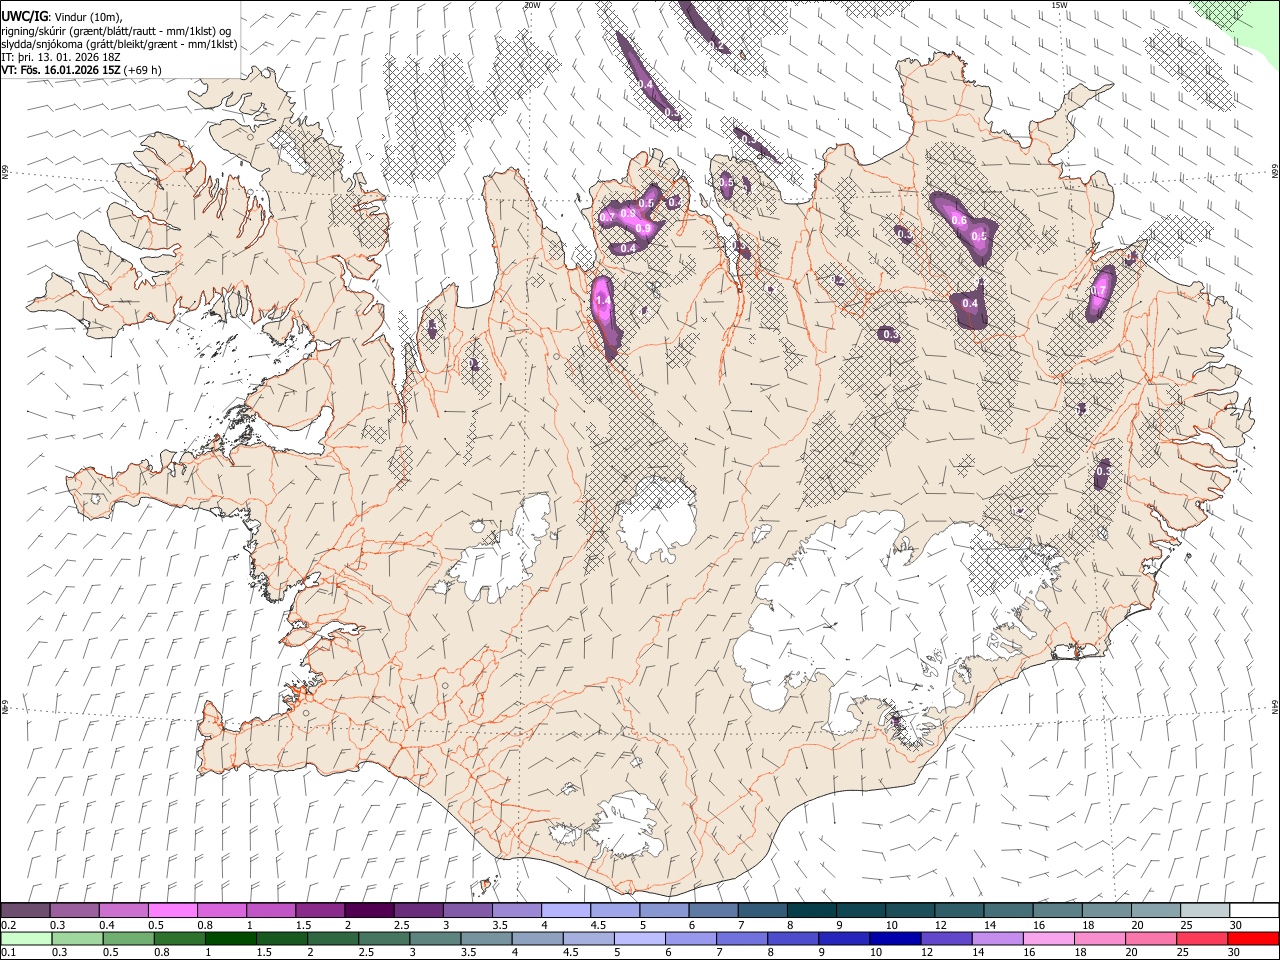Select the light pink rain swatch between 16 and 18
Screen dimensions: 1280x960
[x=1048, y=938]
